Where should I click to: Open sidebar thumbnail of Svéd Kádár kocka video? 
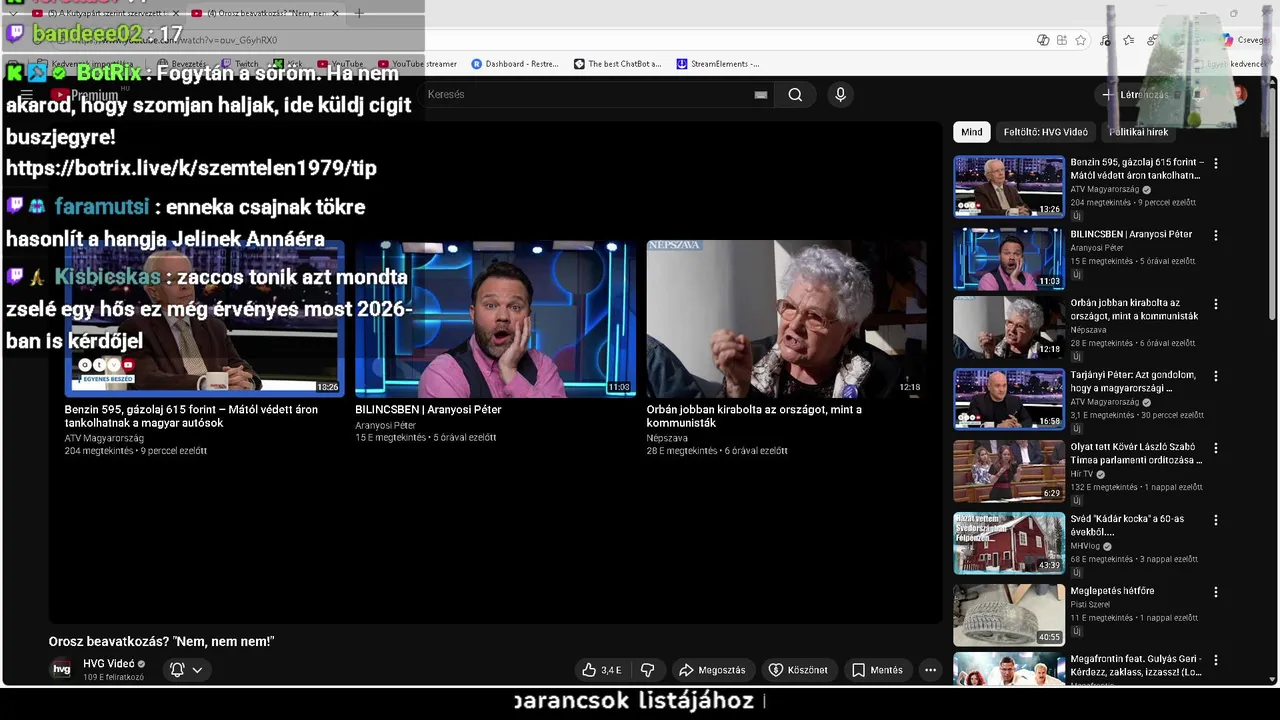point(1009,543)
